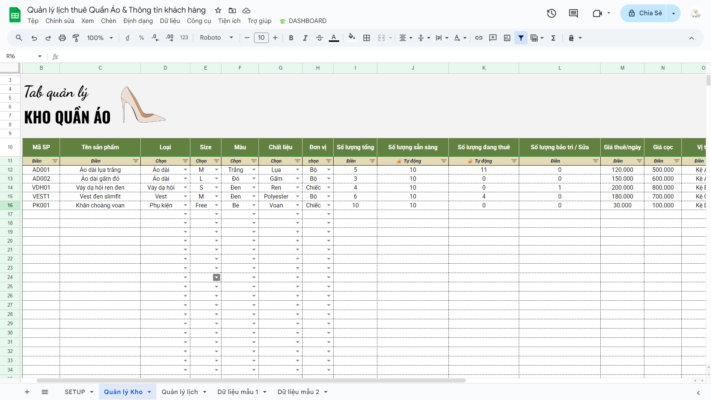Toggle the filter button in toolbar

coord(521,38)
